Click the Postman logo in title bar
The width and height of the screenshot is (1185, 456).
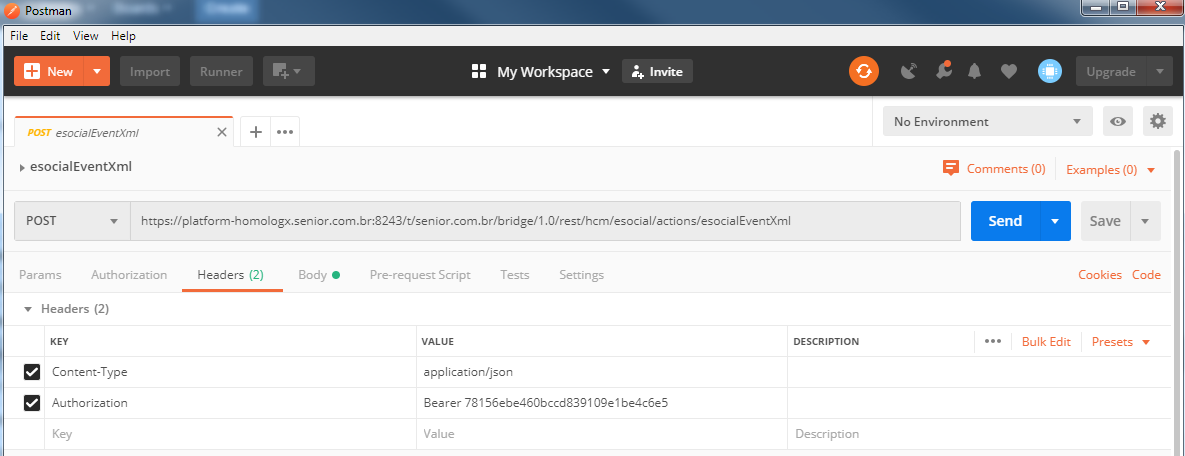coord(12,11)
